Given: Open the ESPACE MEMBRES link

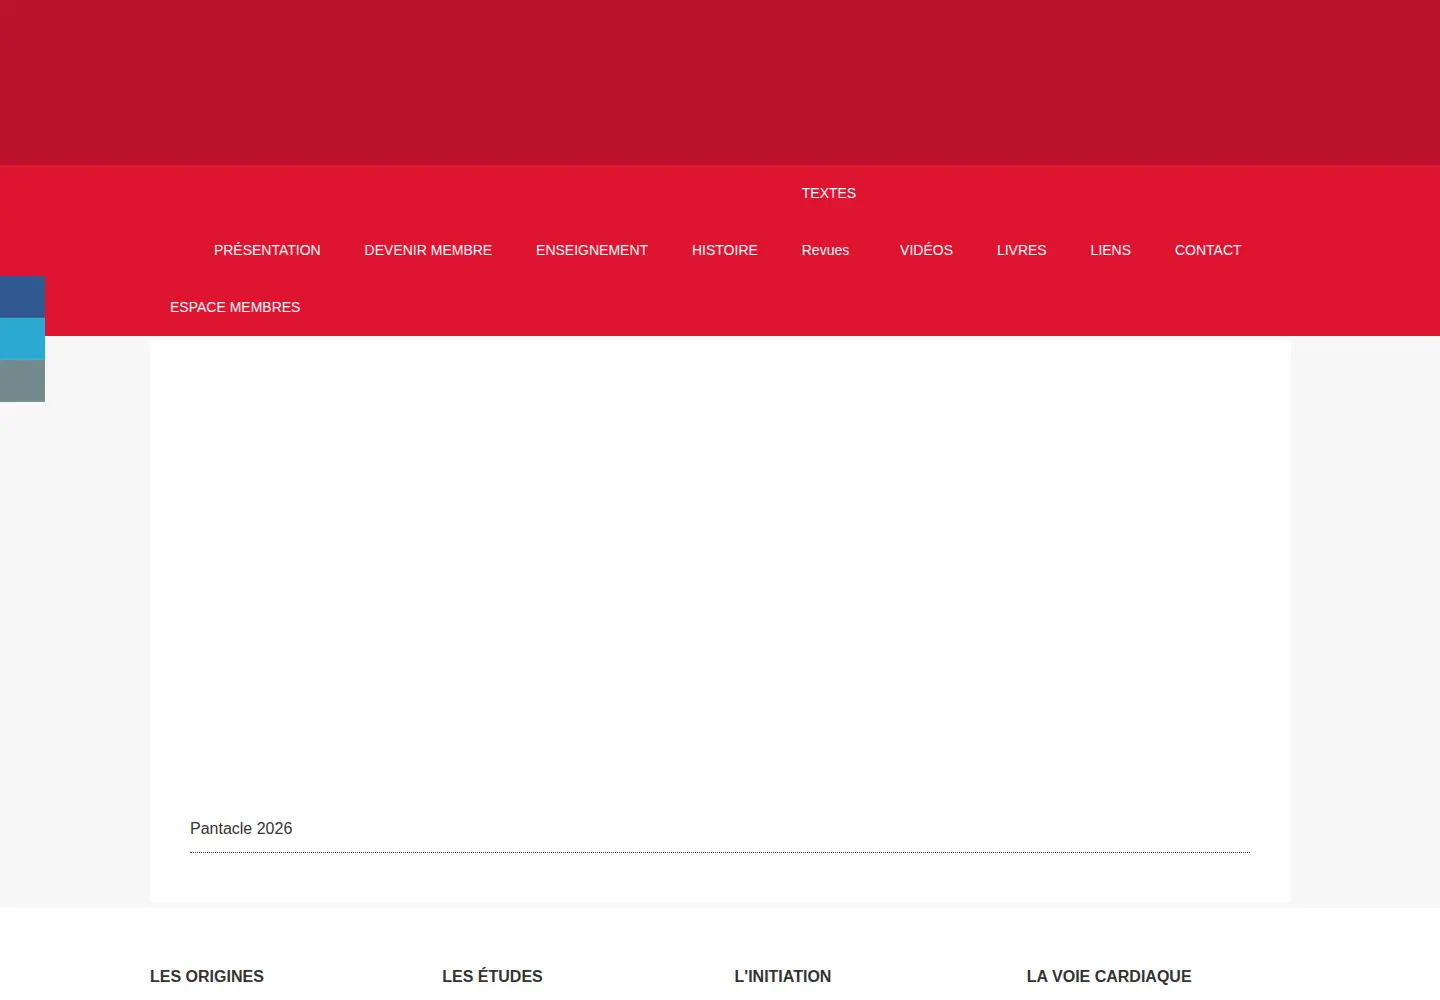Looking at the screenshot, I should click(x=235, y=307).
